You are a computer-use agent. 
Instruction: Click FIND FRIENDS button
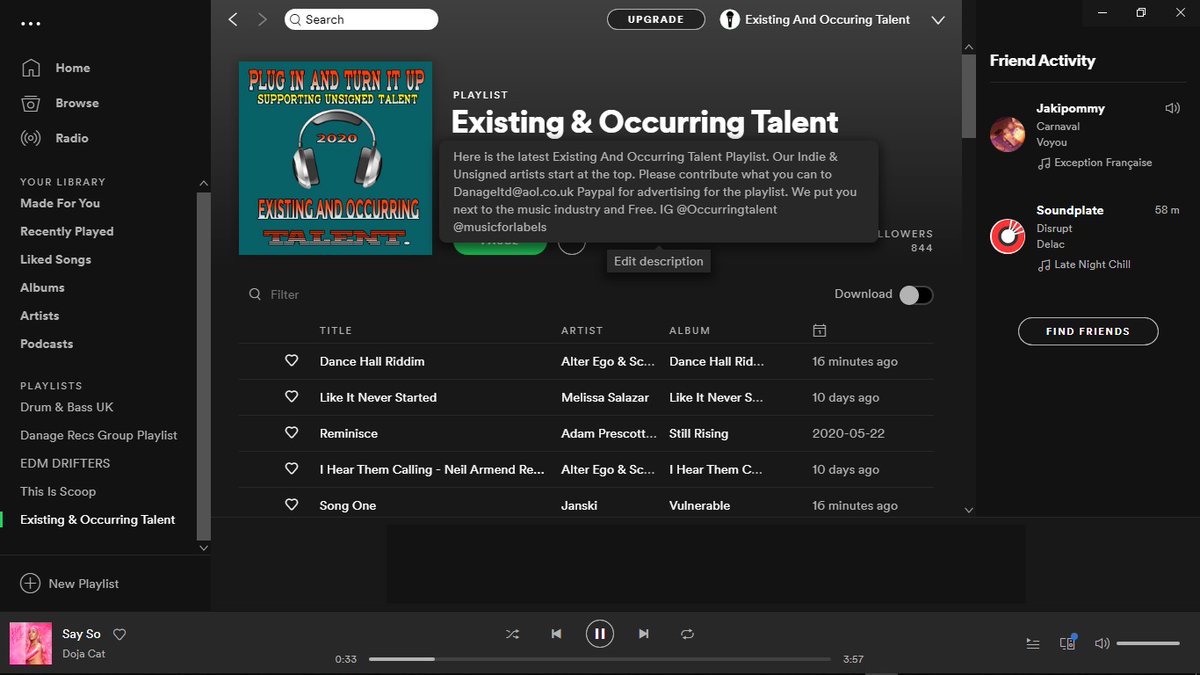point(1088,331)
